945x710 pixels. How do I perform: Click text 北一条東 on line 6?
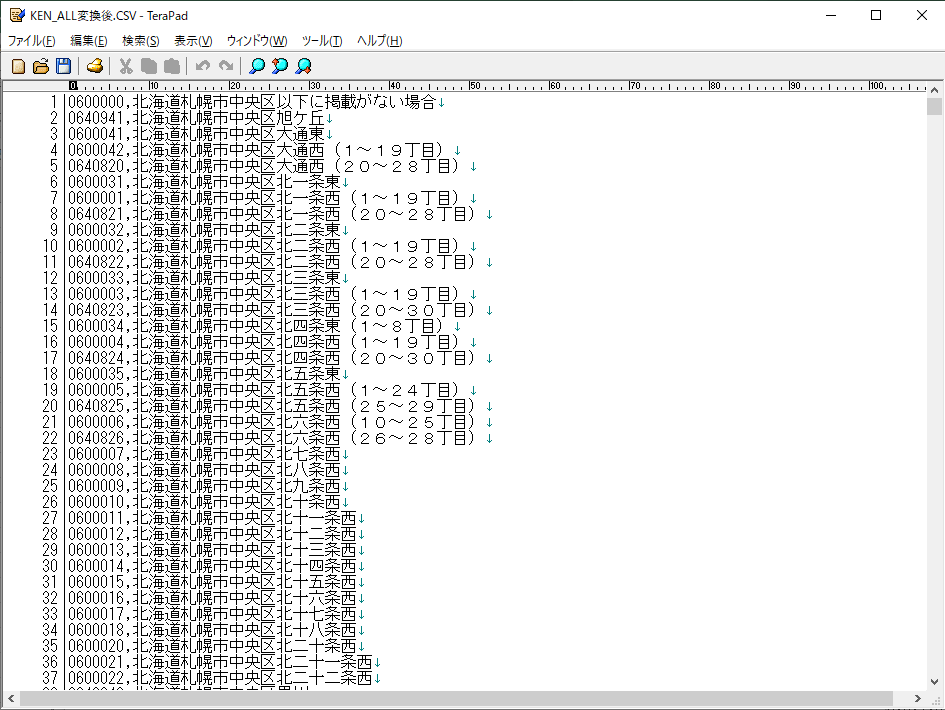click(308, 181)
